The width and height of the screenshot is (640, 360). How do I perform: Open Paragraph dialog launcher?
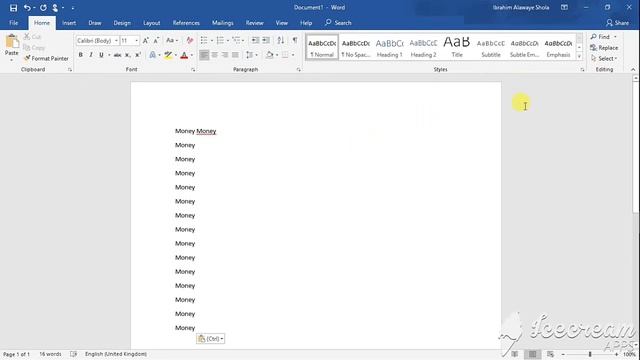pyautogui.click(x=298, y=70)
